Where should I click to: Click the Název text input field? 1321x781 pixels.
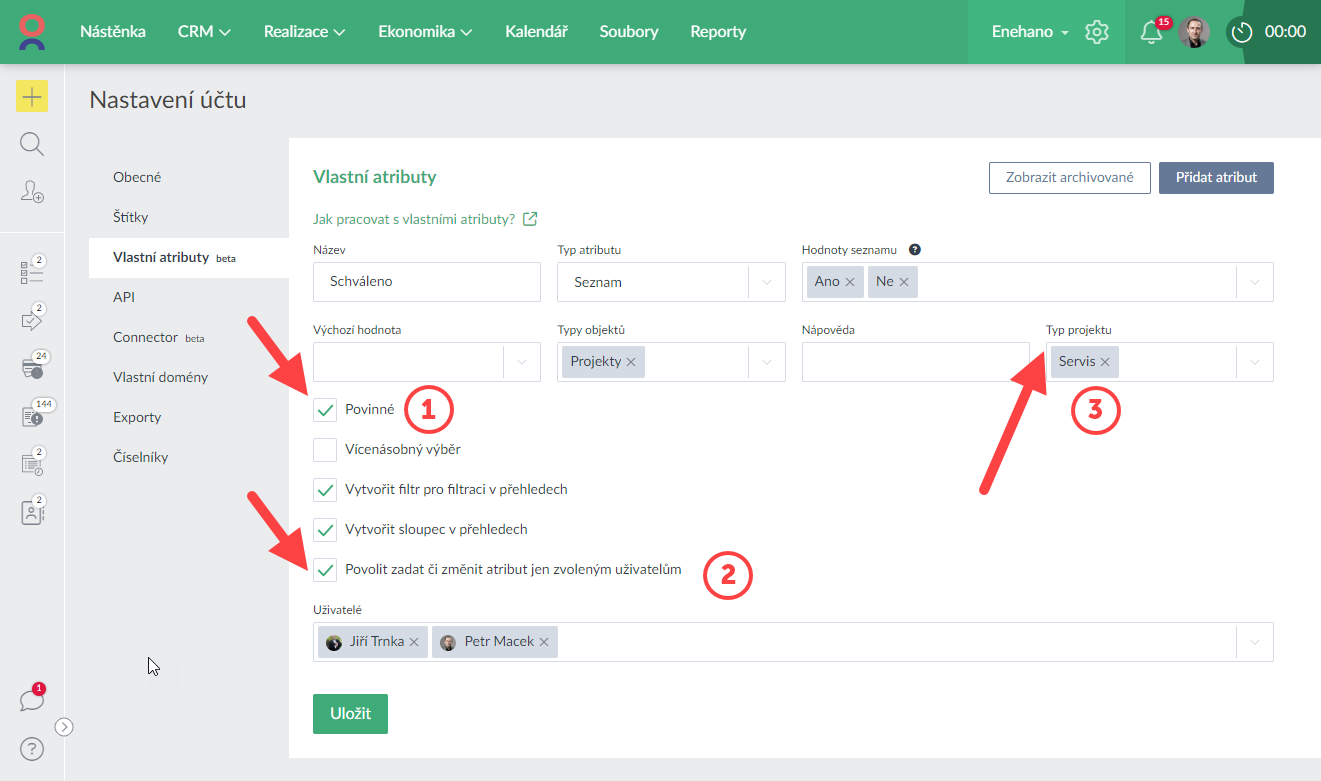click(x=427, y=282)
